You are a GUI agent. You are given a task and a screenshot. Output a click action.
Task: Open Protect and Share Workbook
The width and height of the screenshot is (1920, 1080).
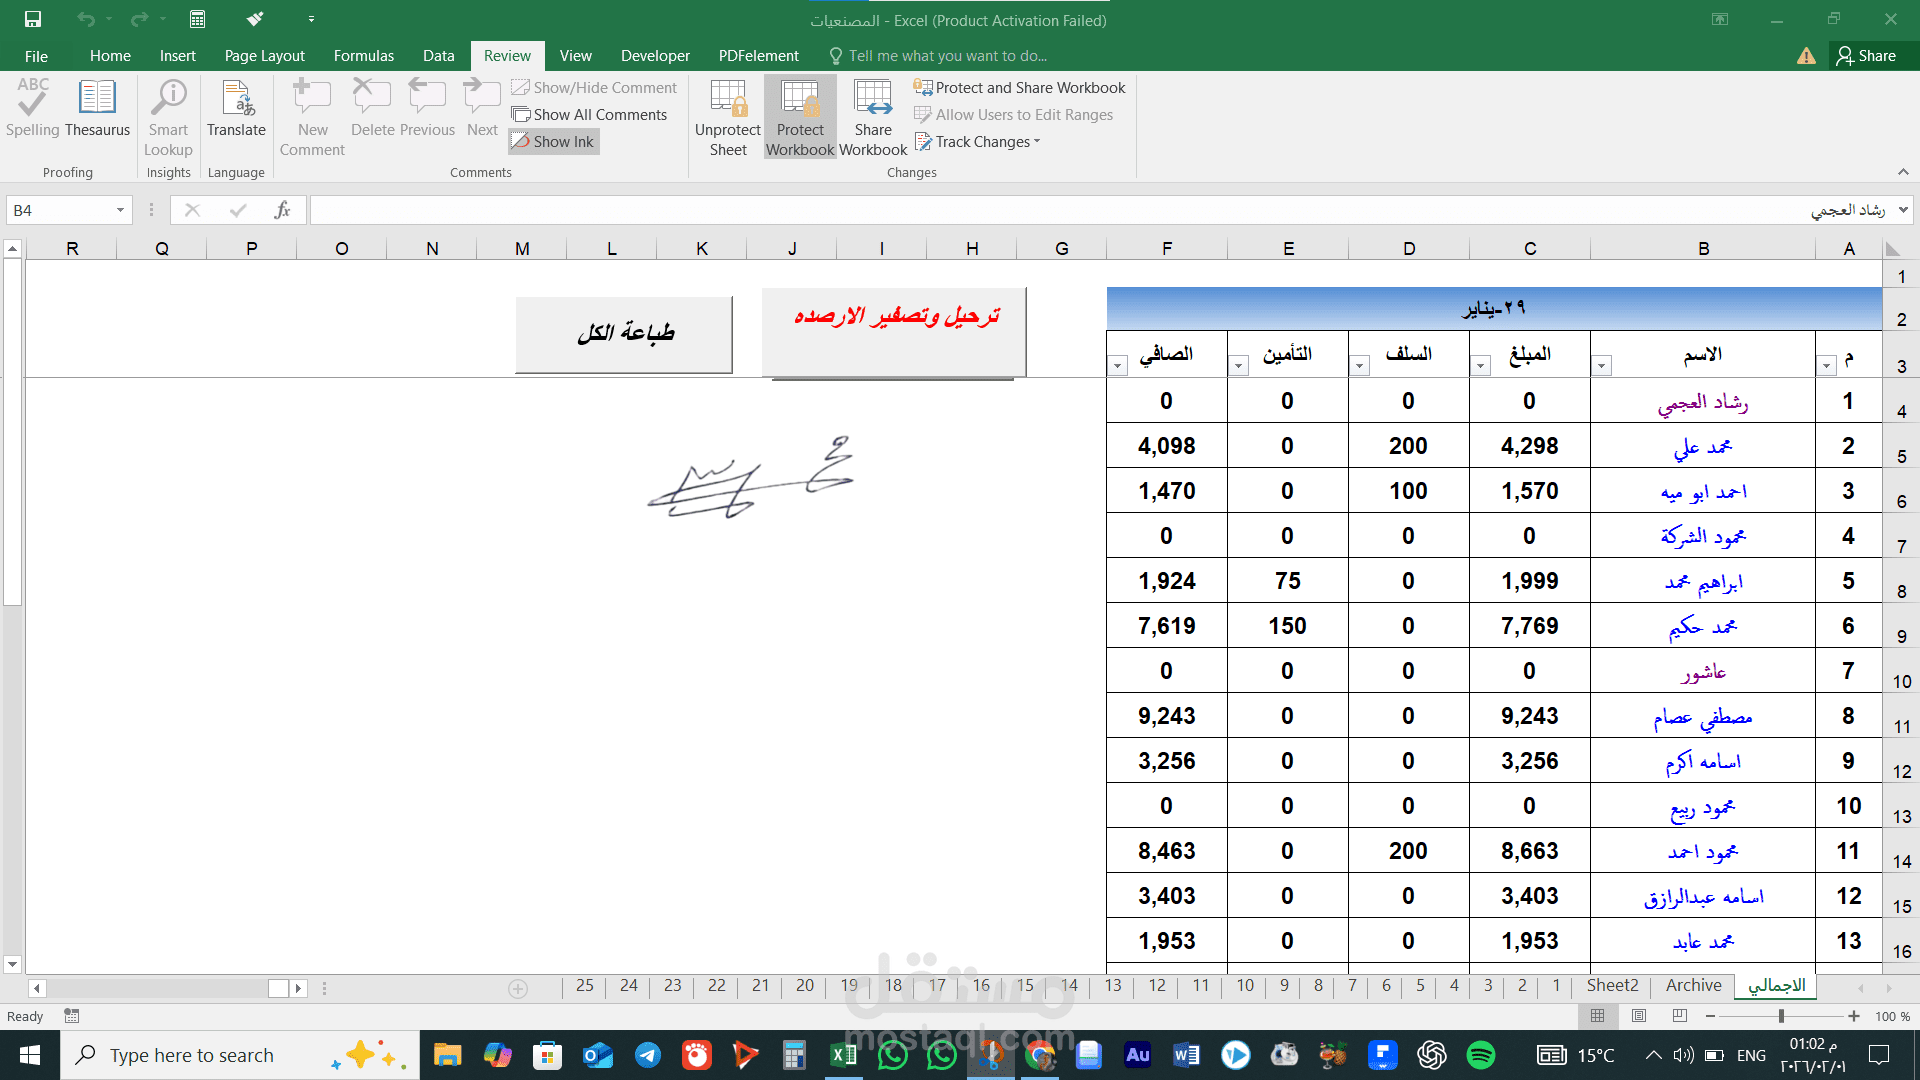coord(1019,87)
